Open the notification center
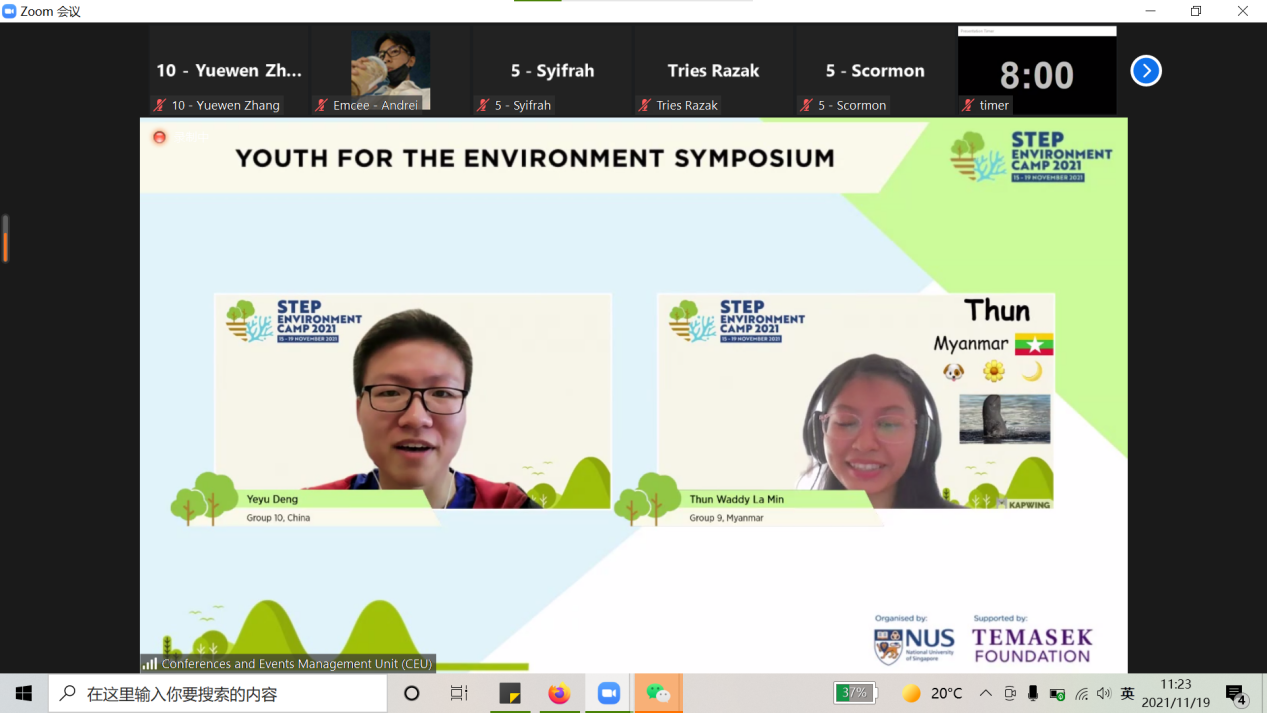Viewport: 1267px width, 713px height. 1236,694
